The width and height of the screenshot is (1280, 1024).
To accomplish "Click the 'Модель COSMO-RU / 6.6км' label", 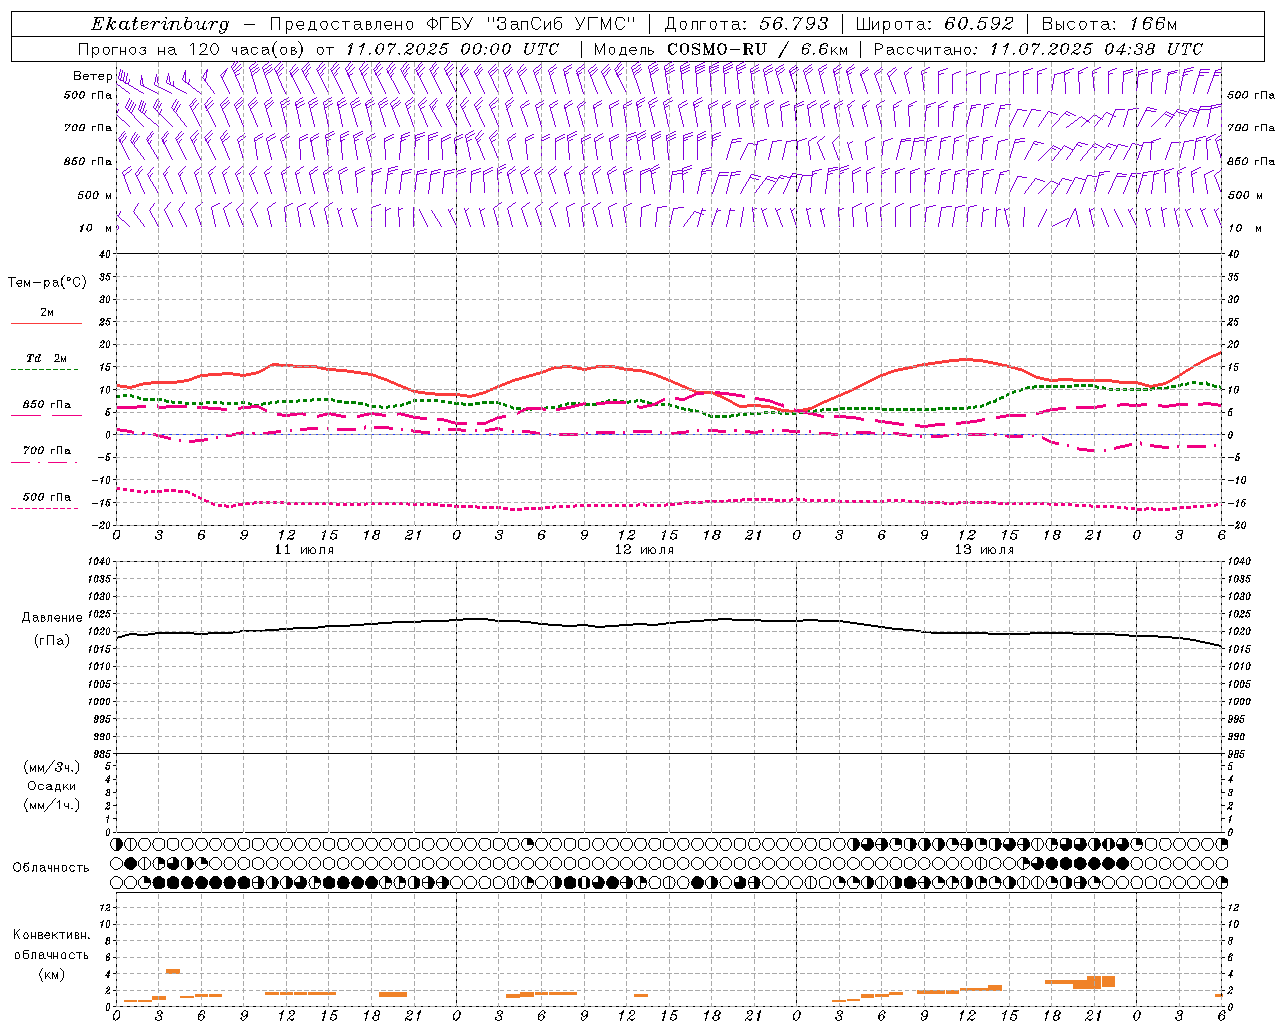I will coord(721,49).
